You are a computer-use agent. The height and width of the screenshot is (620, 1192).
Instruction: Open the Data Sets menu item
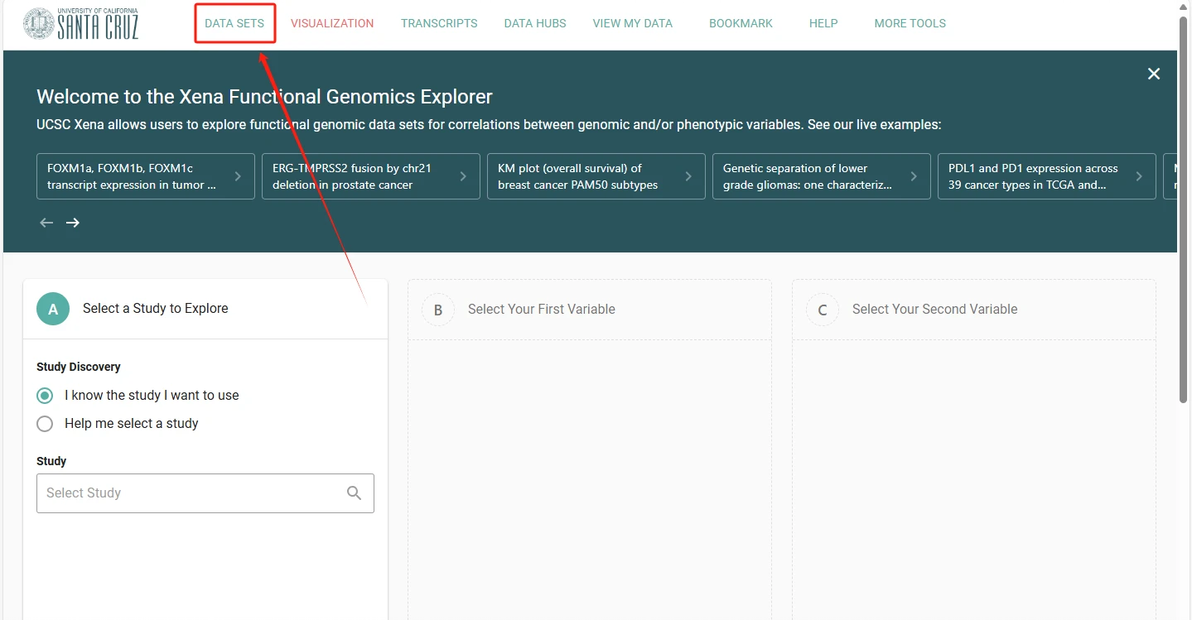coord(234,23)
